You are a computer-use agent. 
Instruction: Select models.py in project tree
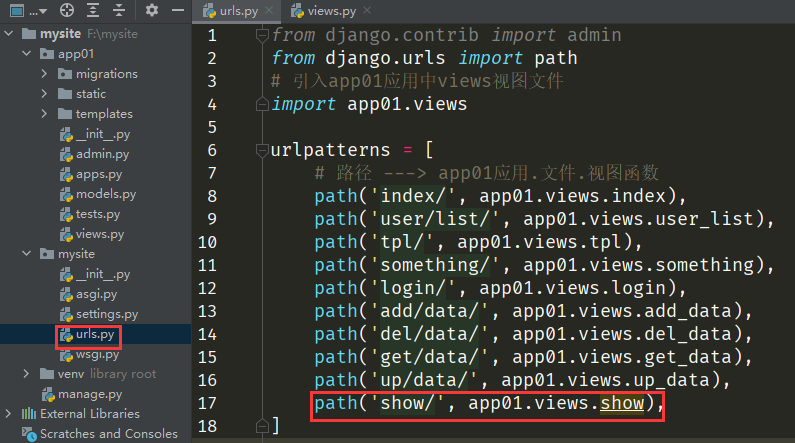pos(106,194)
